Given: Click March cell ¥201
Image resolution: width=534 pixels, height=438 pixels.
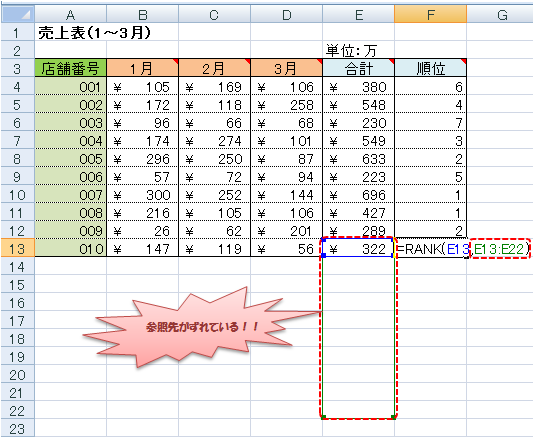Looking at the screenshot, I should tap(286, 231).
